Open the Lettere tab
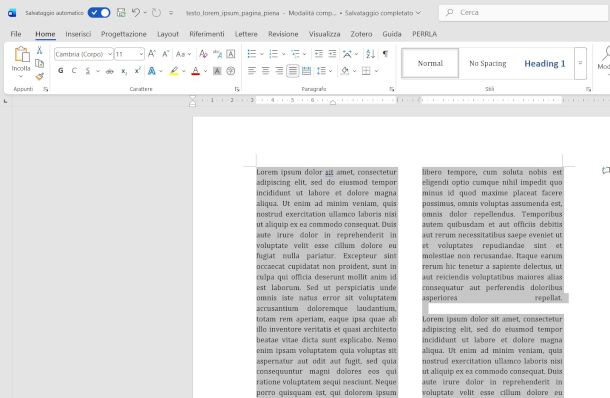The height and width of the screenshot is (398, 610). click(x=246, y=34)
